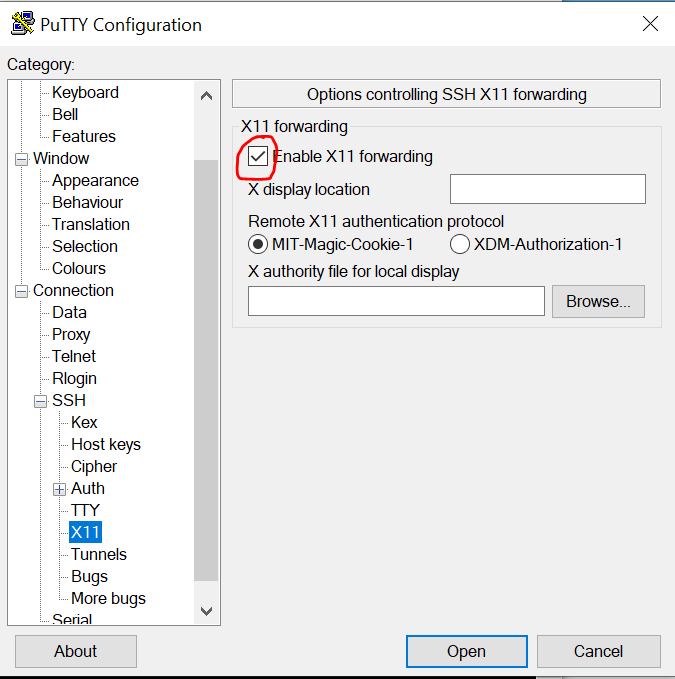Uncheck Enable X11 forwarding checkbox
This screenshot has height=679, width=675.
coord(259,157)
